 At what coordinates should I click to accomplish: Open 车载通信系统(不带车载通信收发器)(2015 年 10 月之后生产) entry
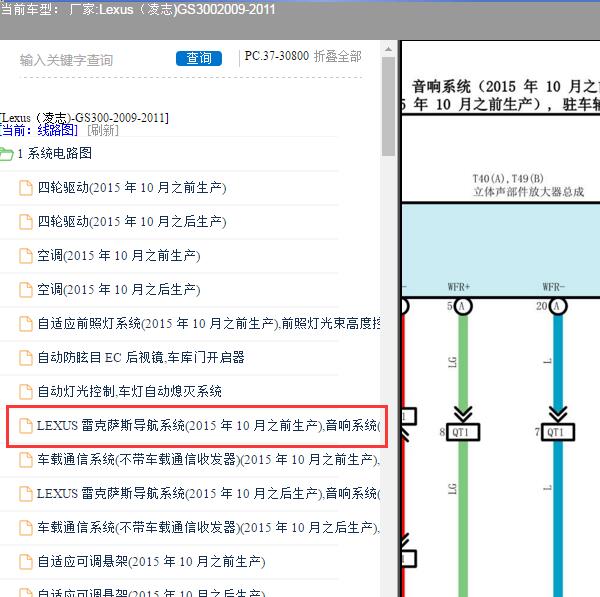(209, 528)
